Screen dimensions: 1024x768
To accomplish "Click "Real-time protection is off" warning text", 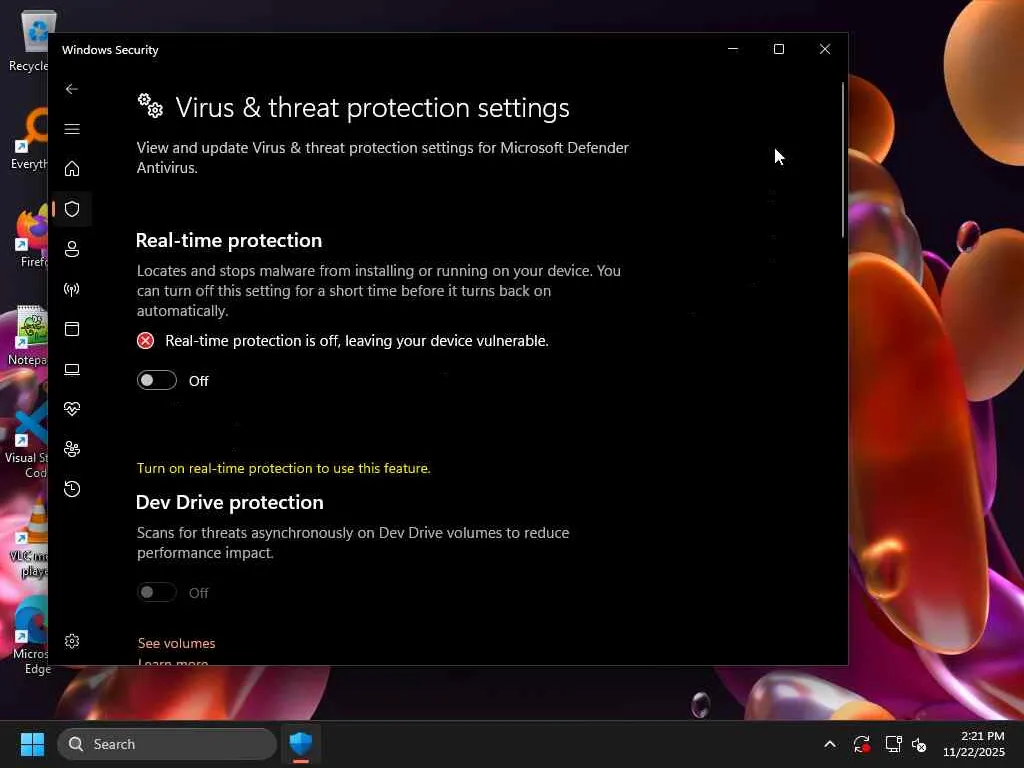I will [357, 341].
